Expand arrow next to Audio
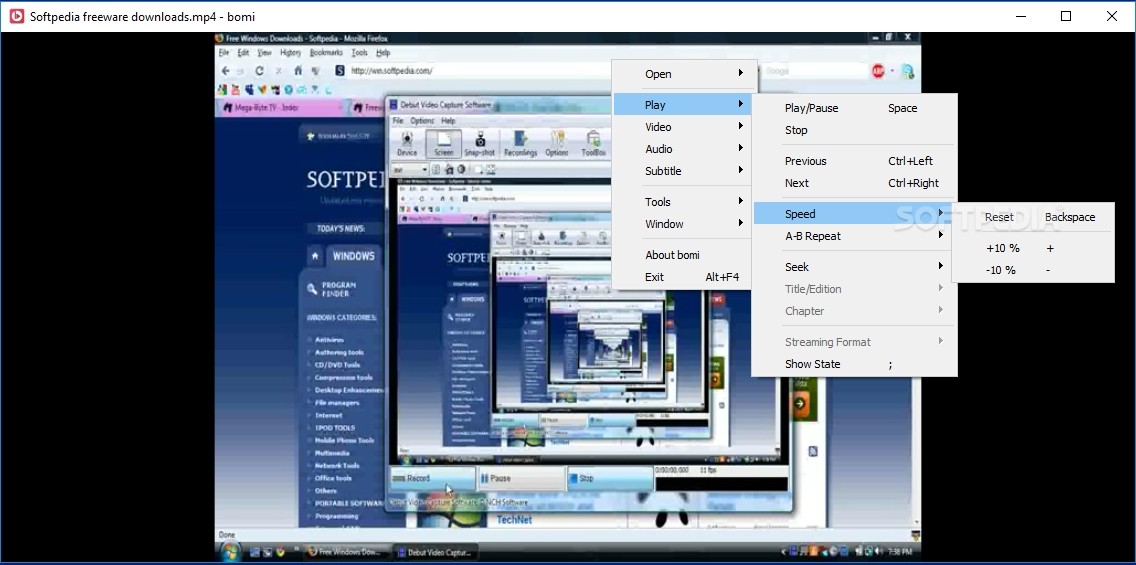1136x565 pixels. [740, 148]
